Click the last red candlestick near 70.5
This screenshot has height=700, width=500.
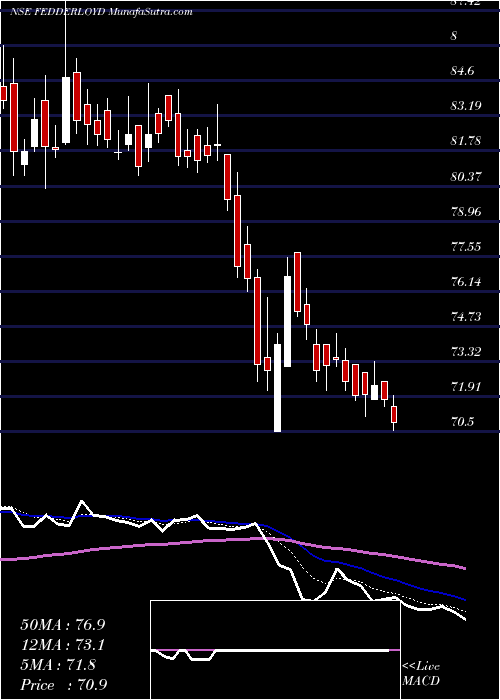[394, 414]
